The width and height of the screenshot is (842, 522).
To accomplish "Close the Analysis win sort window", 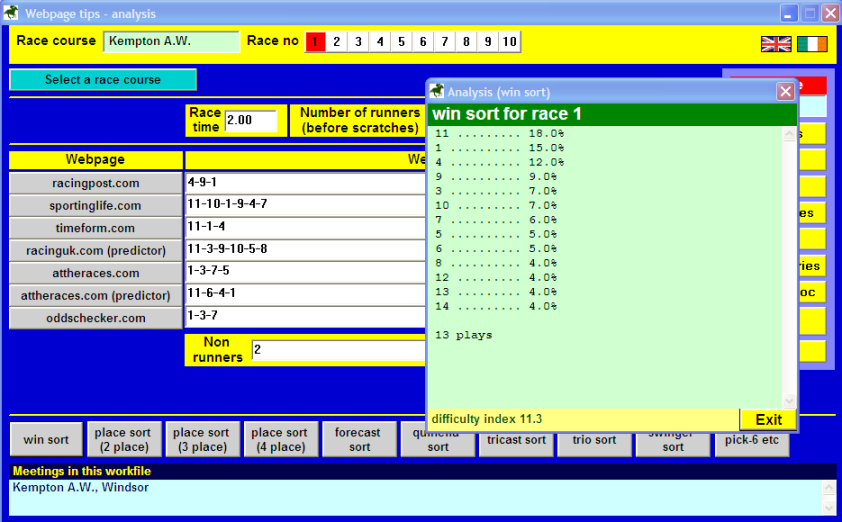I will pyautogui.click(x=785, y=91).
